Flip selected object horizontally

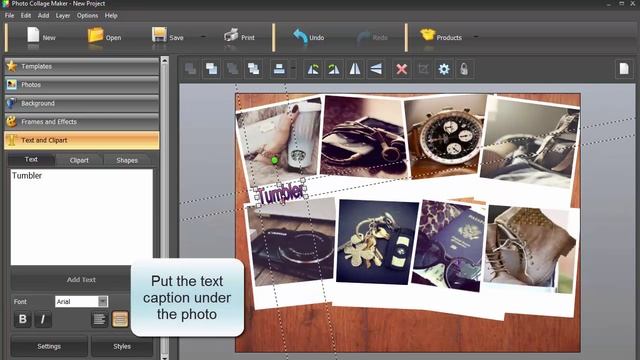pyautogui.click(x=355, y=69)
